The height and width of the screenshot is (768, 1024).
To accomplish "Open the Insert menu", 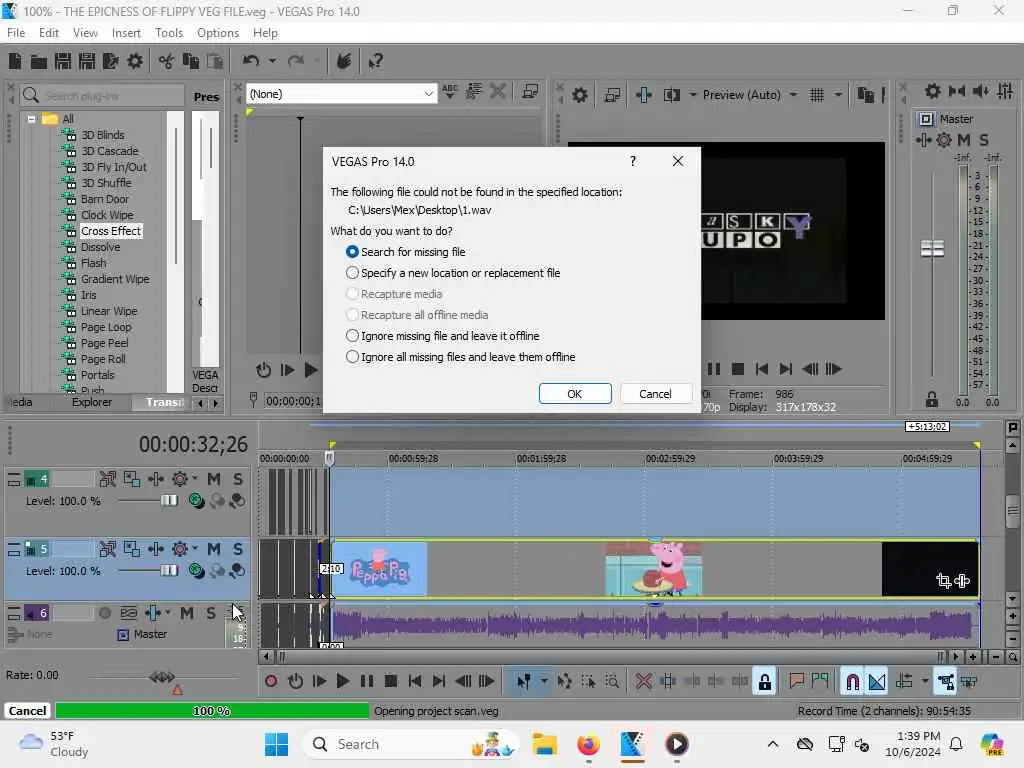I will [x=126, y=33].
